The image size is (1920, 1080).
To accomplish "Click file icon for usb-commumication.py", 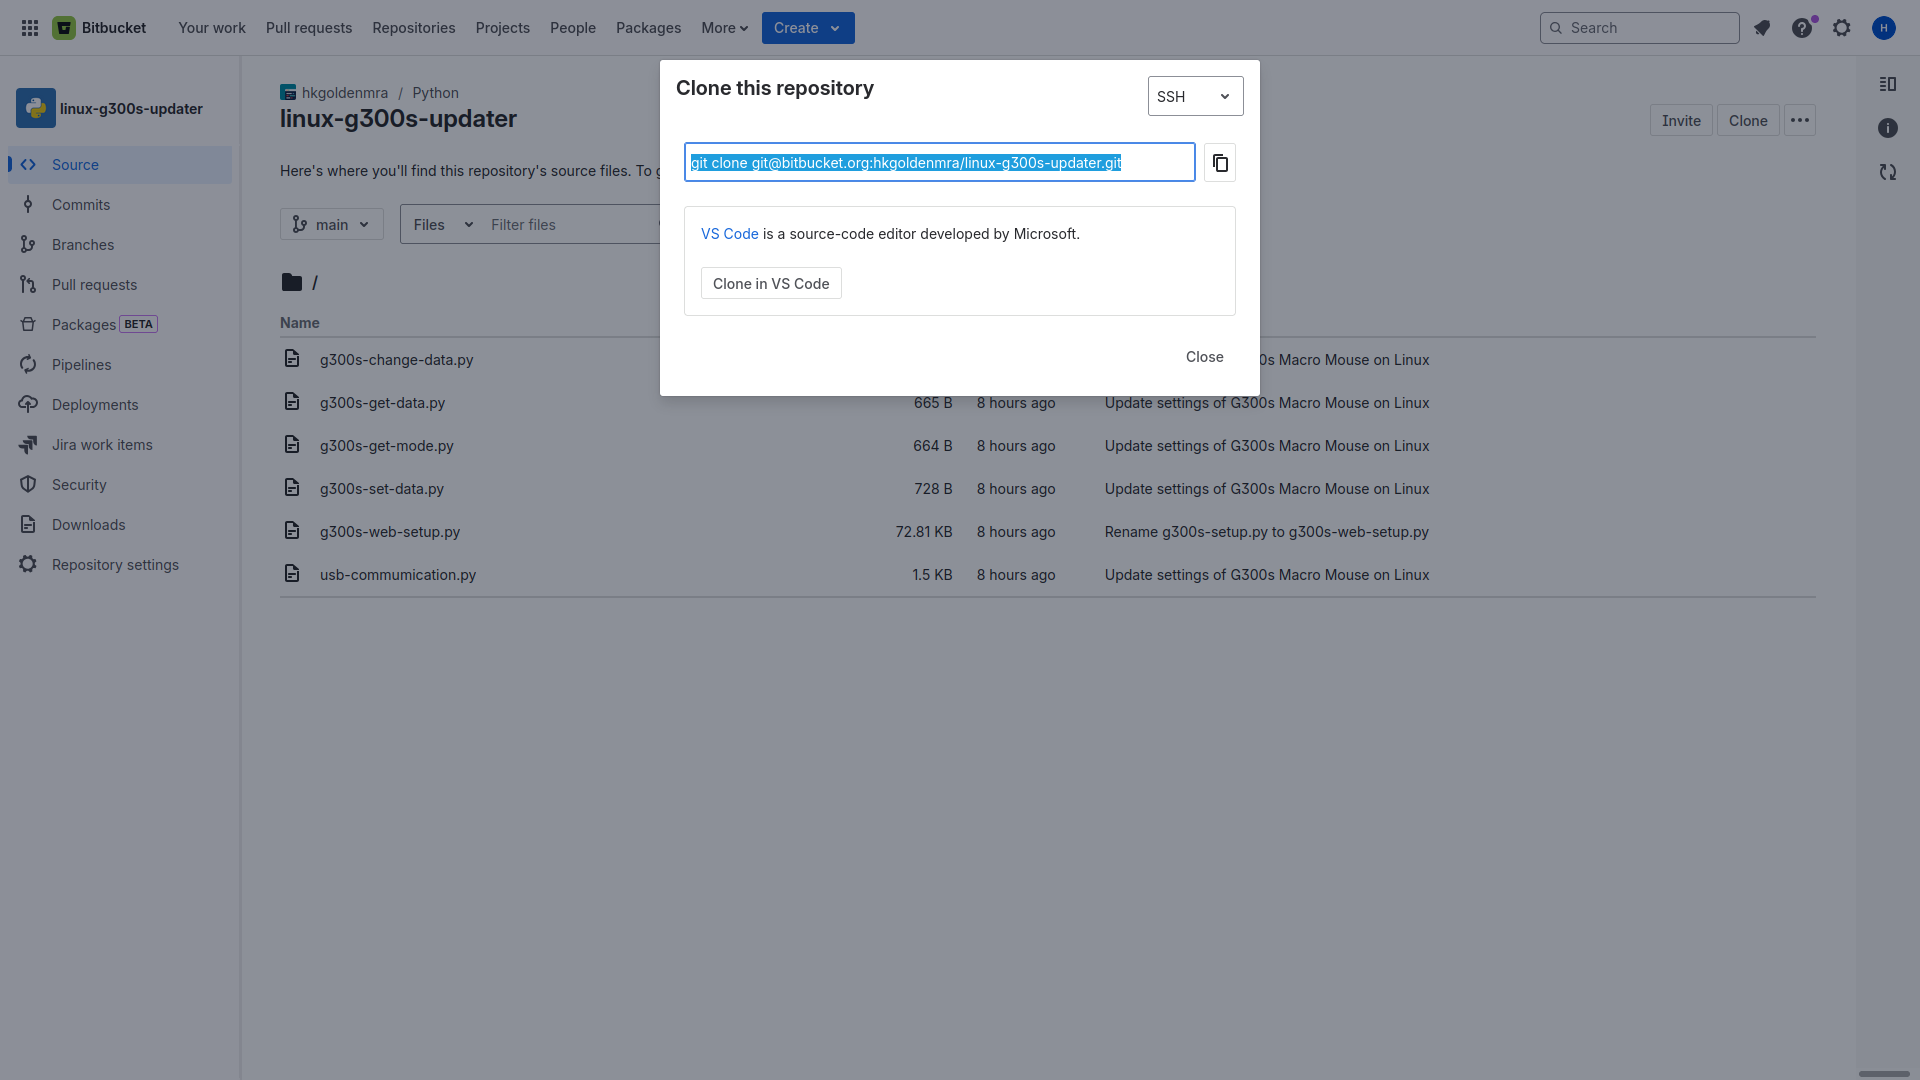I will coord(292,574).
